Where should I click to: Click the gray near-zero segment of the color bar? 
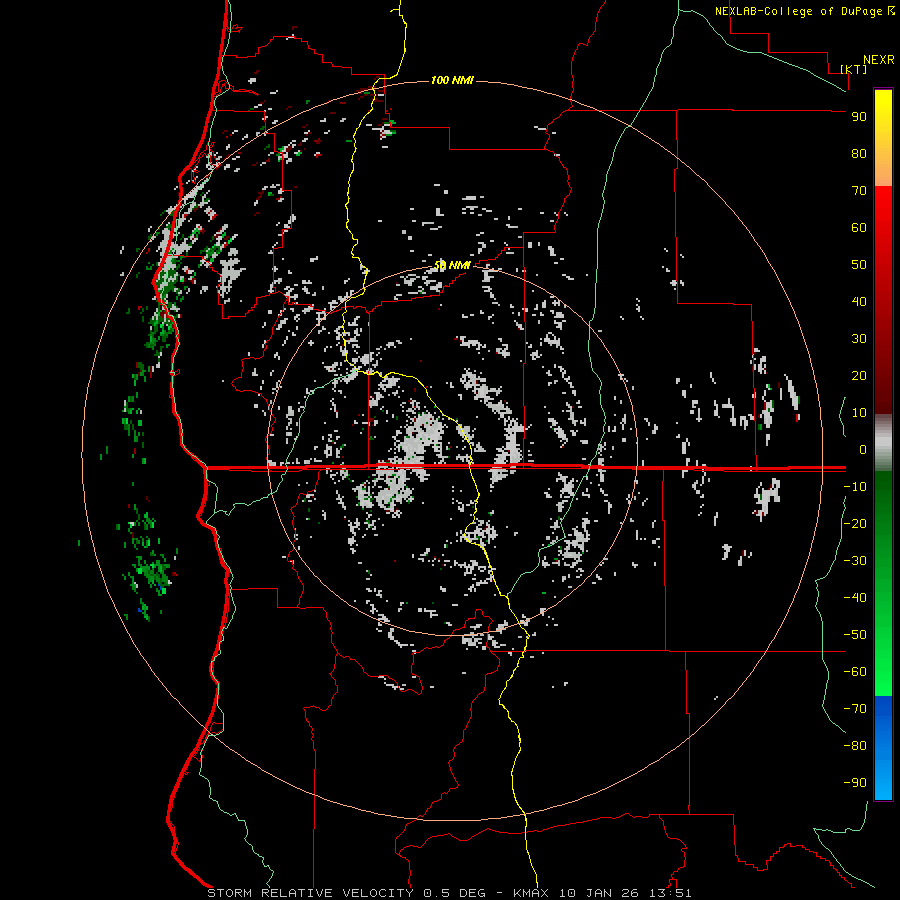[883, 443]
